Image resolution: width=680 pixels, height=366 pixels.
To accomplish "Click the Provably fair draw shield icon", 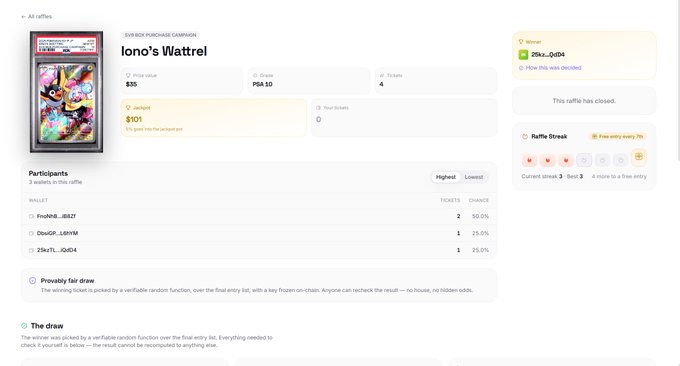I will [33, 281].
